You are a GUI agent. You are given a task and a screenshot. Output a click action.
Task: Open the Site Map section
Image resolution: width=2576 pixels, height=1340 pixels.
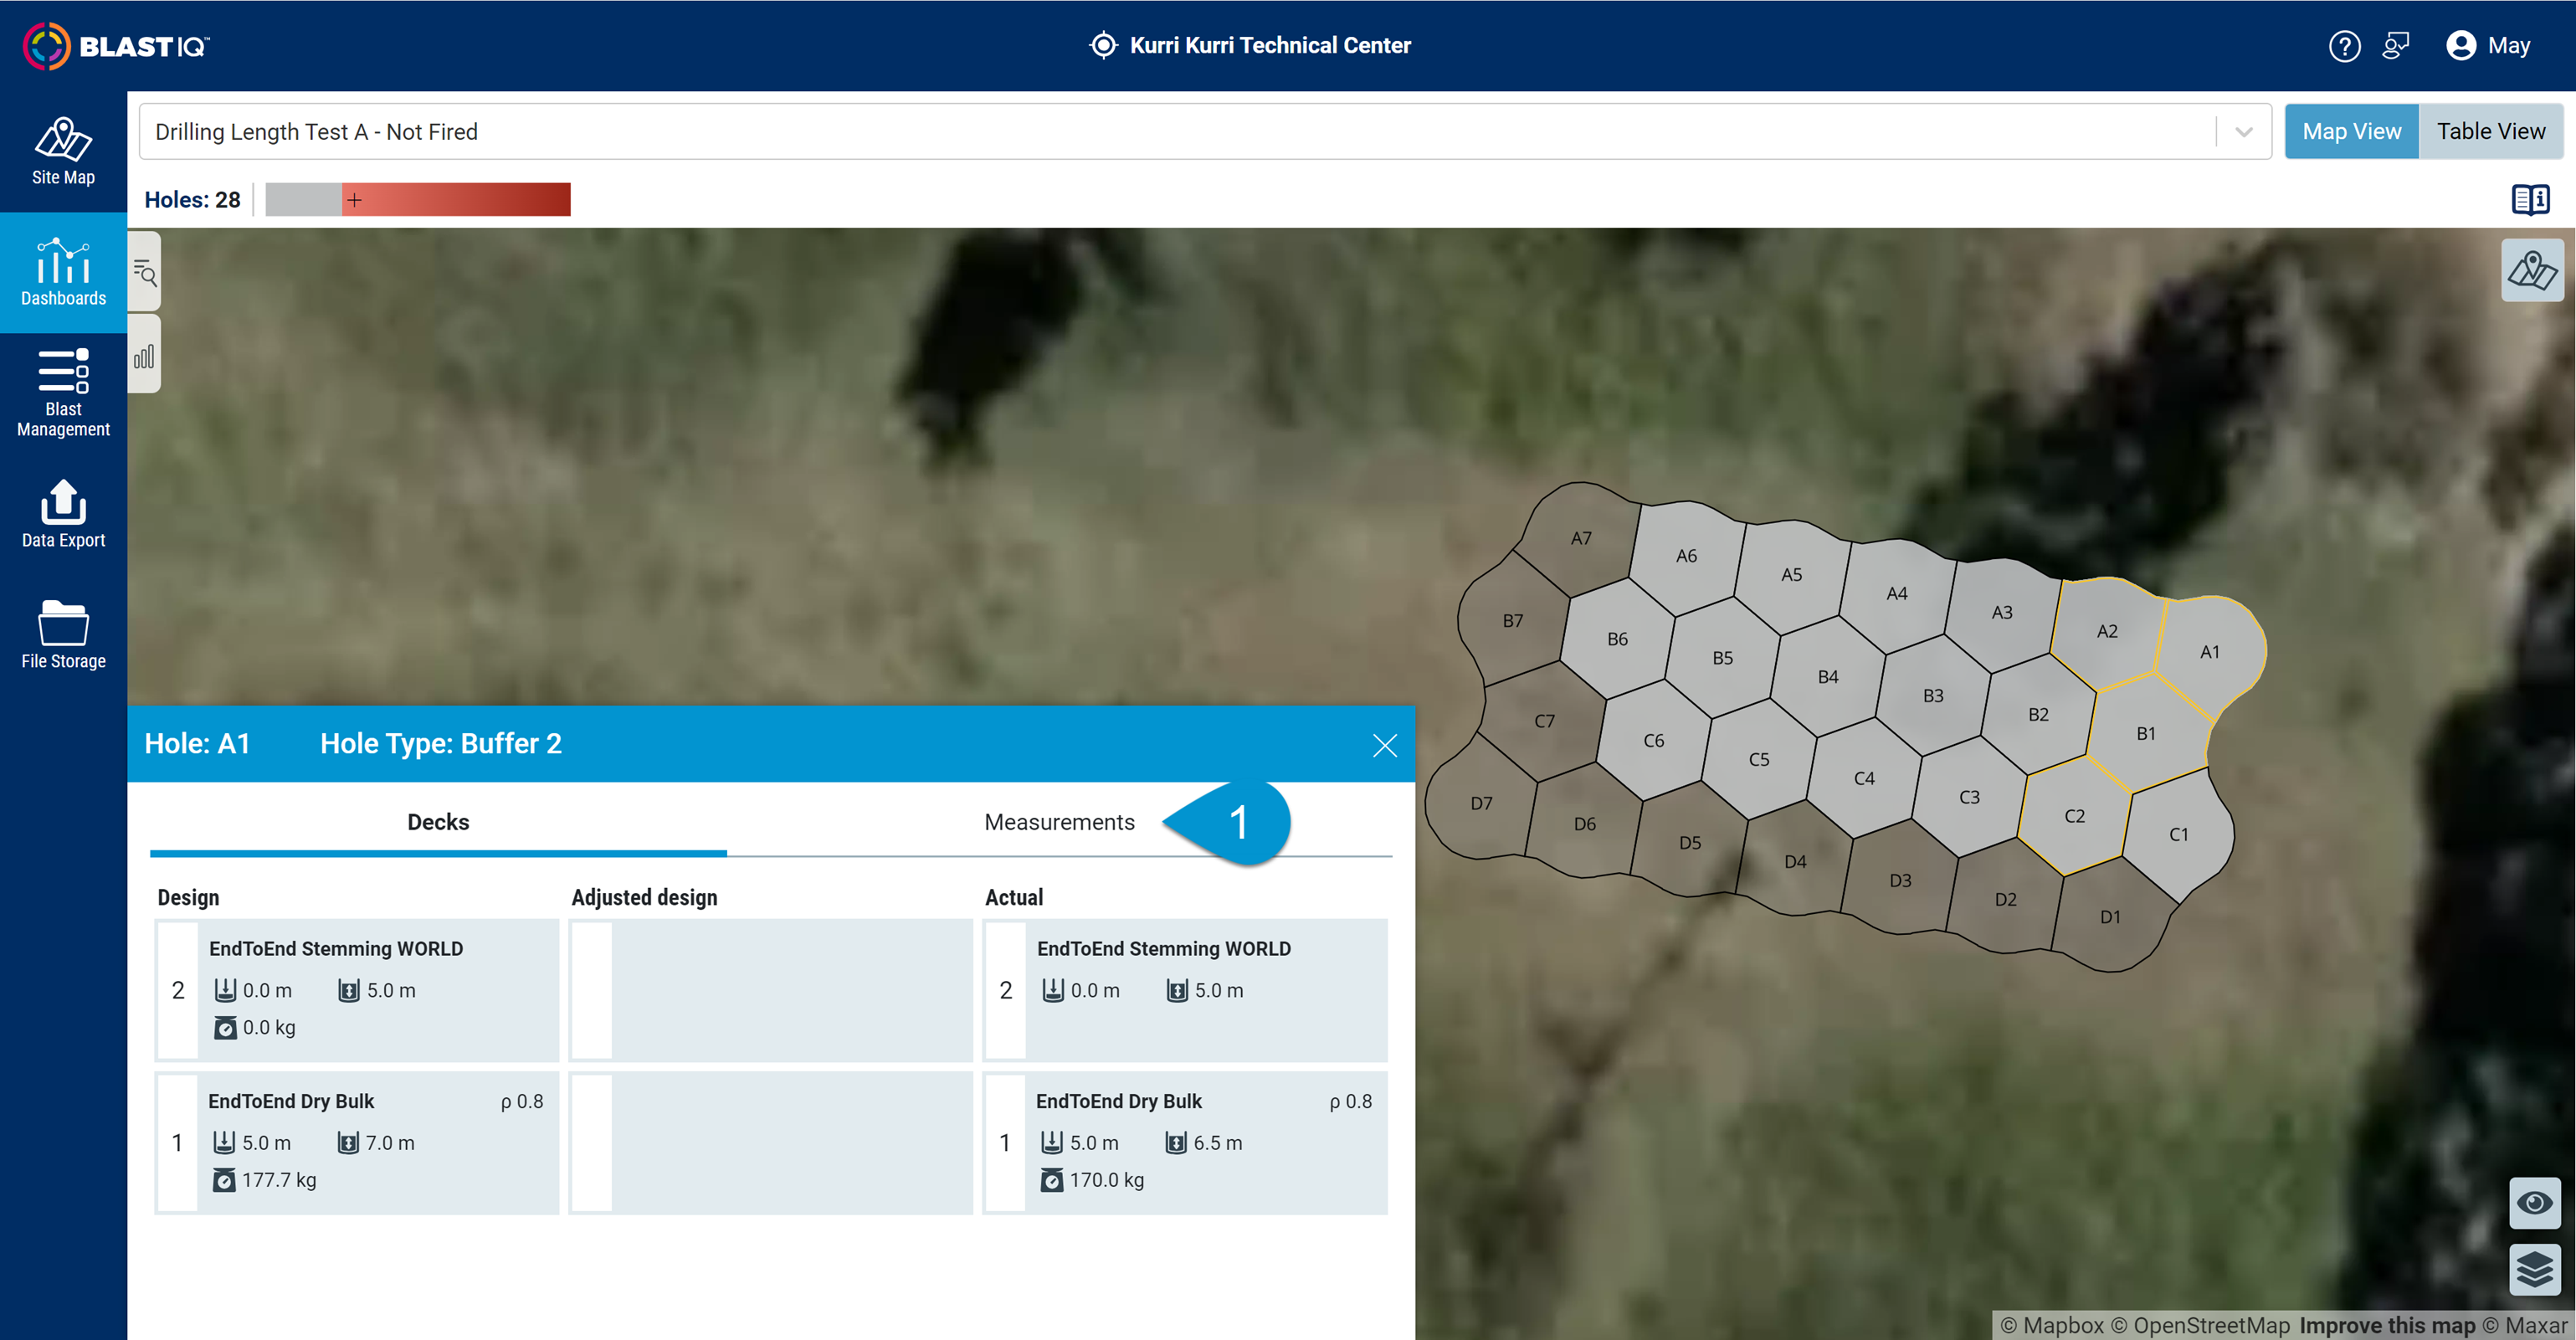(63, 152)
